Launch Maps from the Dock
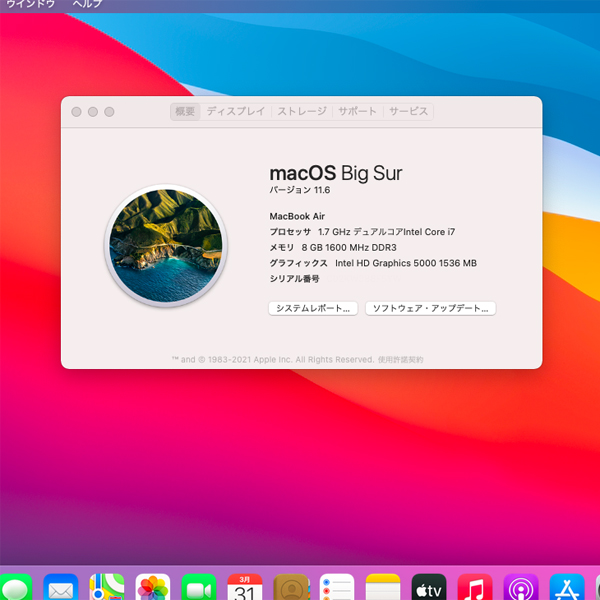600x600 pixels. pos(107,588)
